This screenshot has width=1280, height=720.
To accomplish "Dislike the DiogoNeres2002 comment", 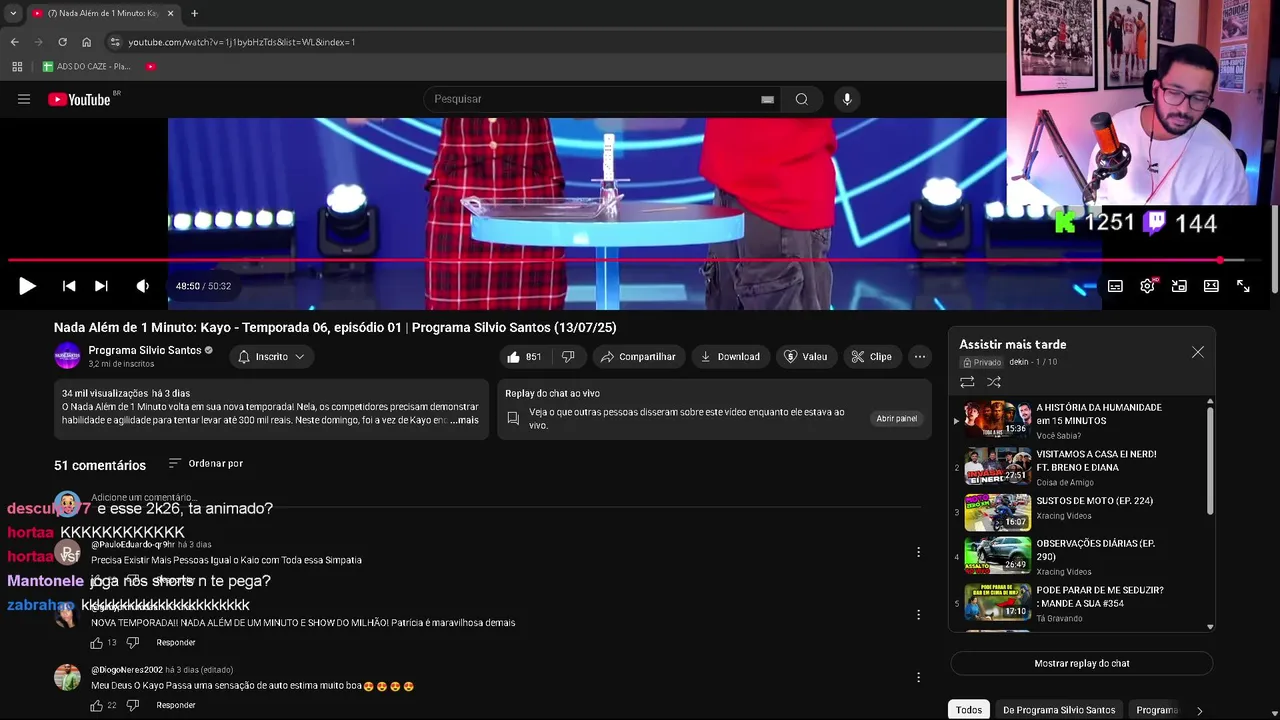I will (132, 705).
